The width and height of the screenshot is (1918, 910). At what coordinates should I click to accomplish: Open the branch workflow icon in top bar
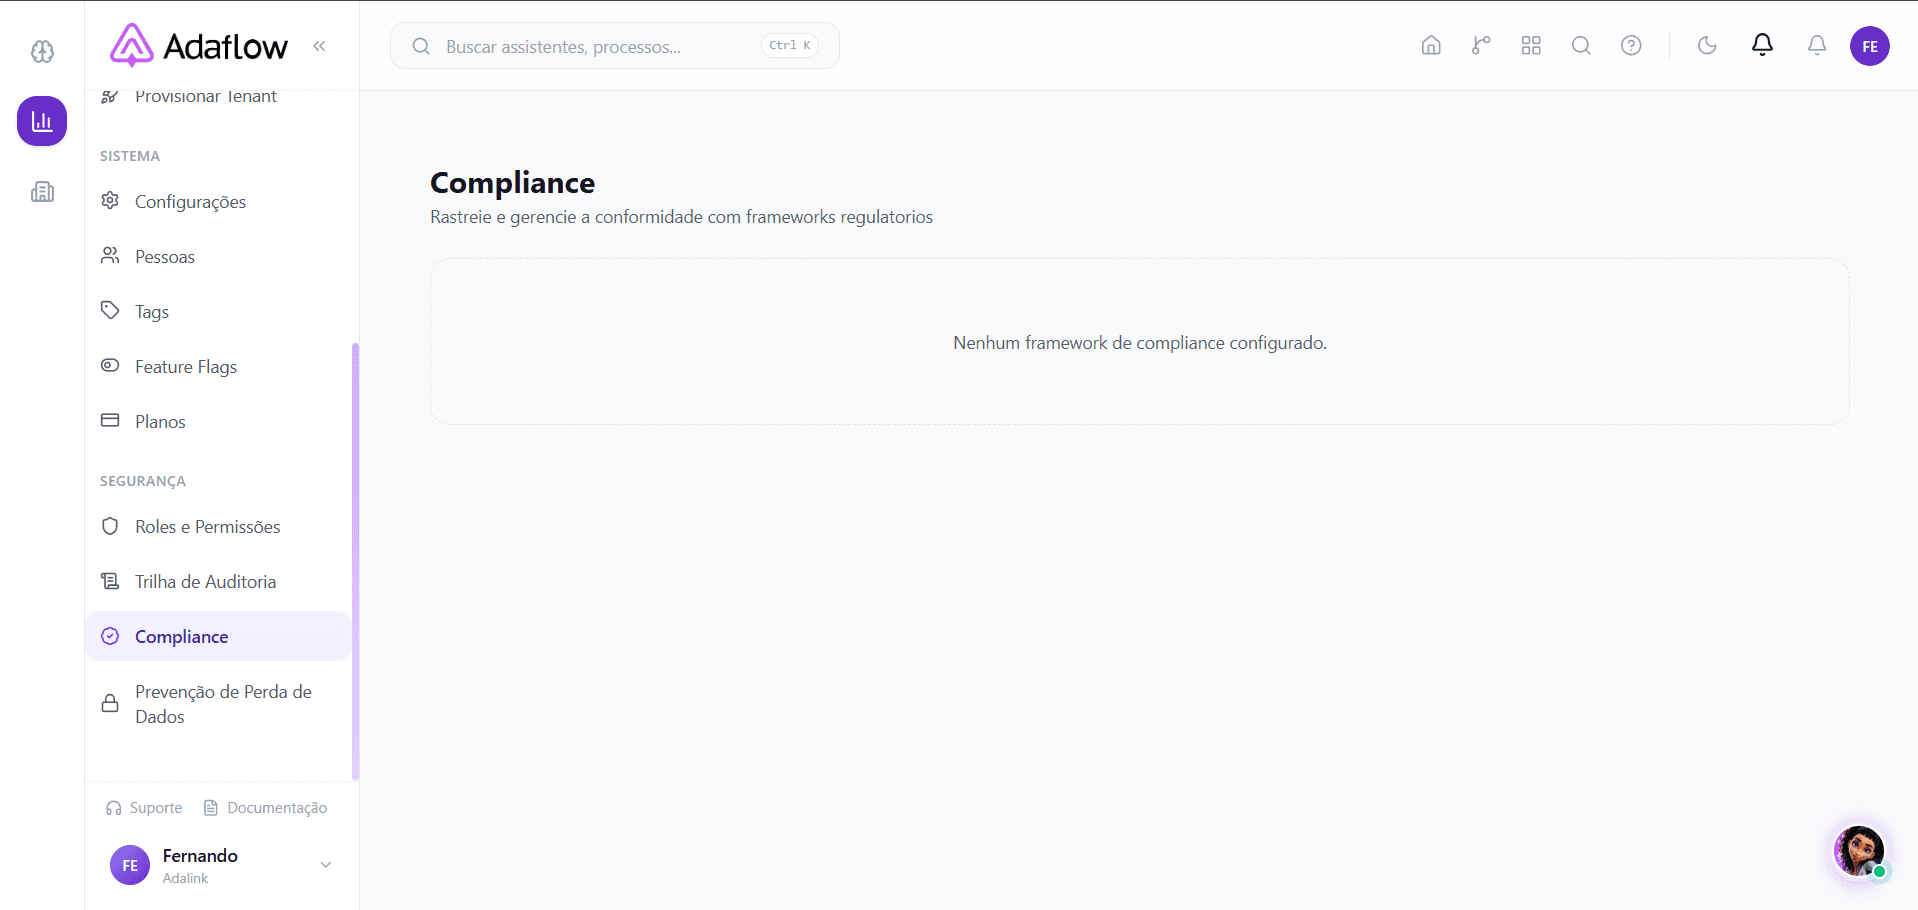[1481, 45]
